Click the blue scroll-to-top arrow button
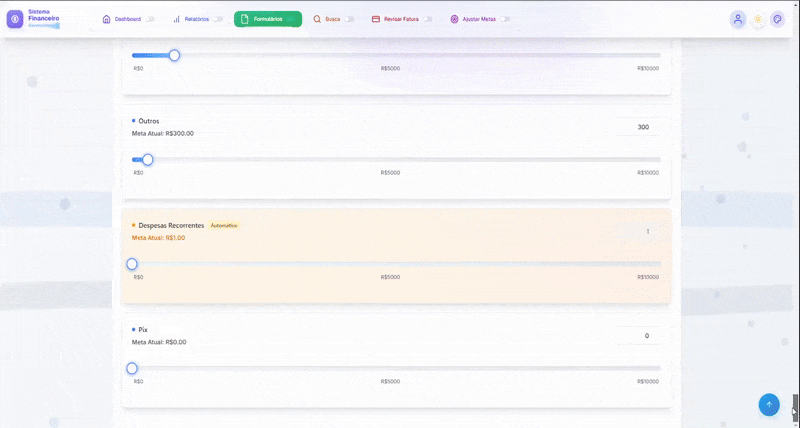The width and height of the screenshot is (800, 428). coord(769,404)
